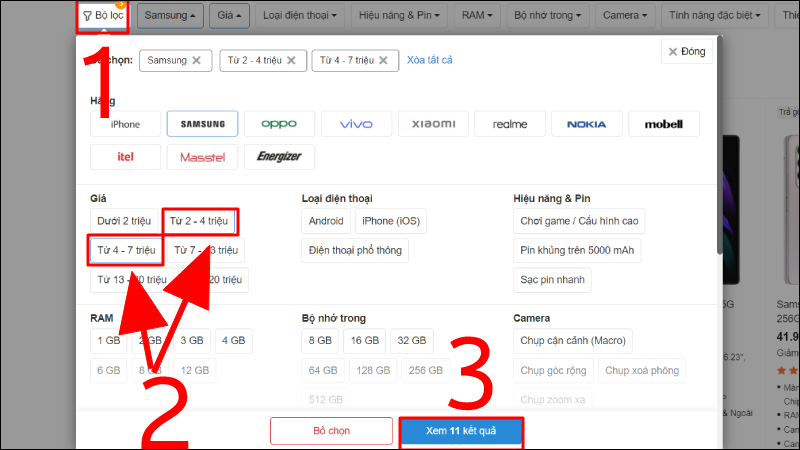
Task: Remove the Từ 2 - 4 triệu tag
Action: [x=291, y=60]
